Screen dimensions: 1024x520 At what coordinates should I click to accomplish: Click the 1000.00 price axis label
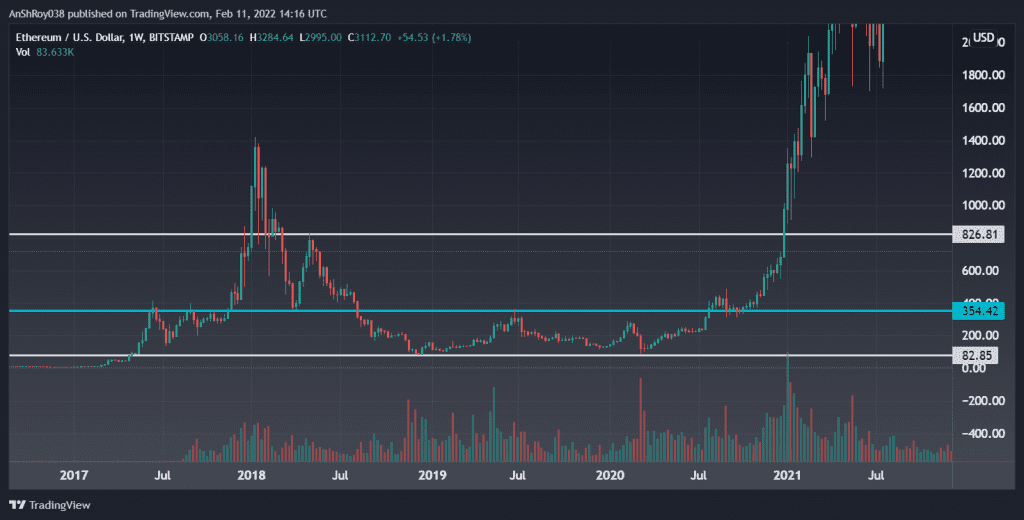coord(983,205)
